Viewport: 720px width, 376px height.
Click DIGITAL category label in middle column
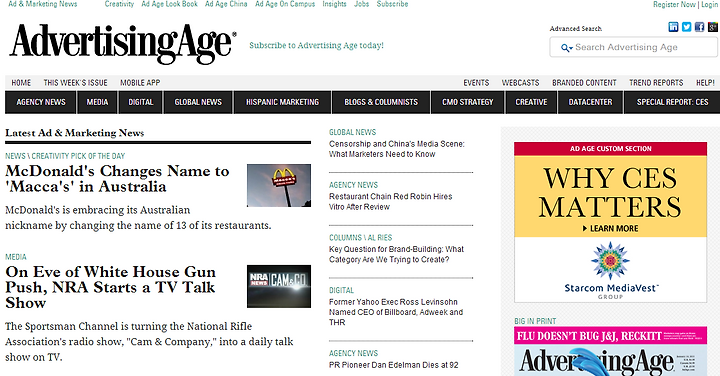tap(341, 291)
